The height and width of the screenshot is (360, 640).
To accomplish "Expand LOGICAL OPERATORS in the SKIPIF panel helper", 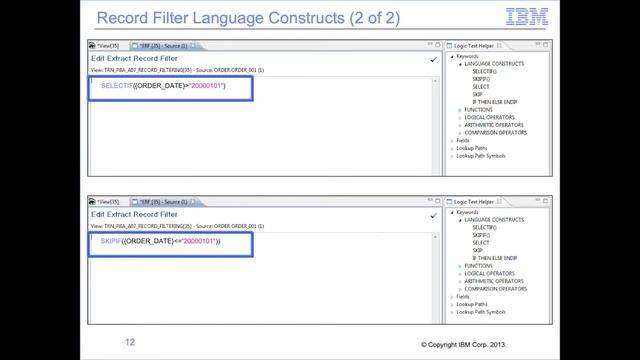I will pos(460,274).
